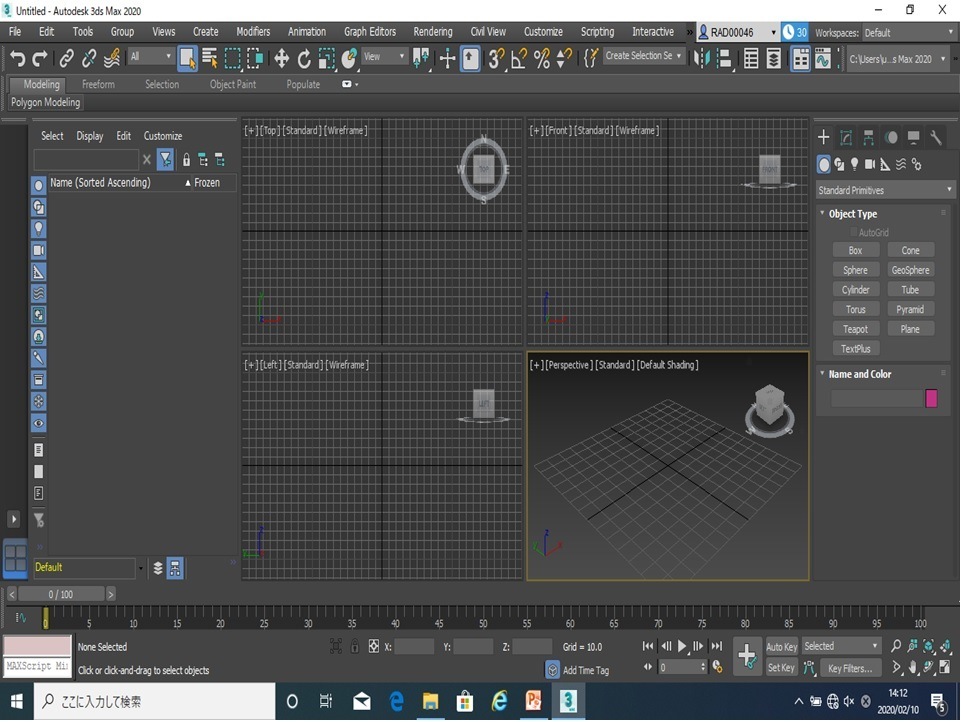Select the Helpers category icon

point(885,165)
